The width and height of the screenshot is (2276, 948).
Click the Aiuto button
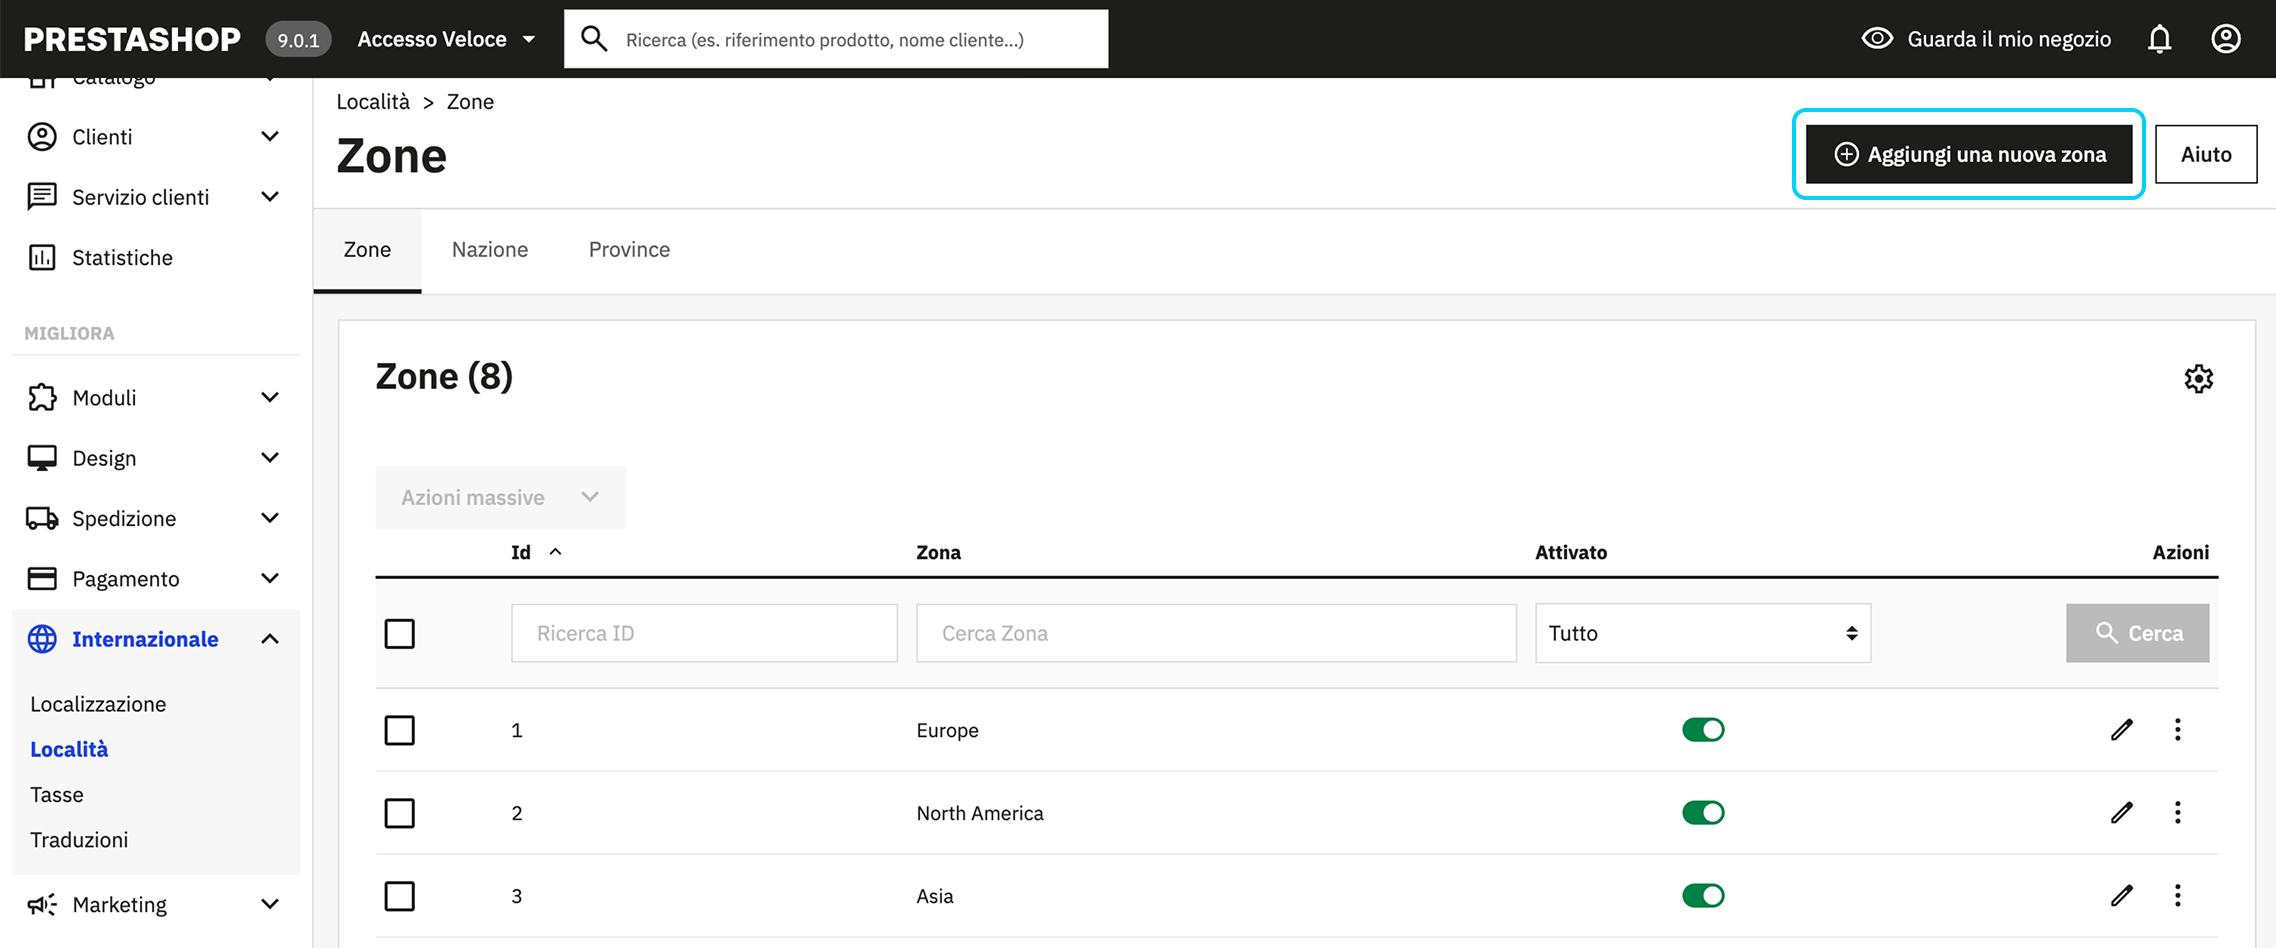2206,154
